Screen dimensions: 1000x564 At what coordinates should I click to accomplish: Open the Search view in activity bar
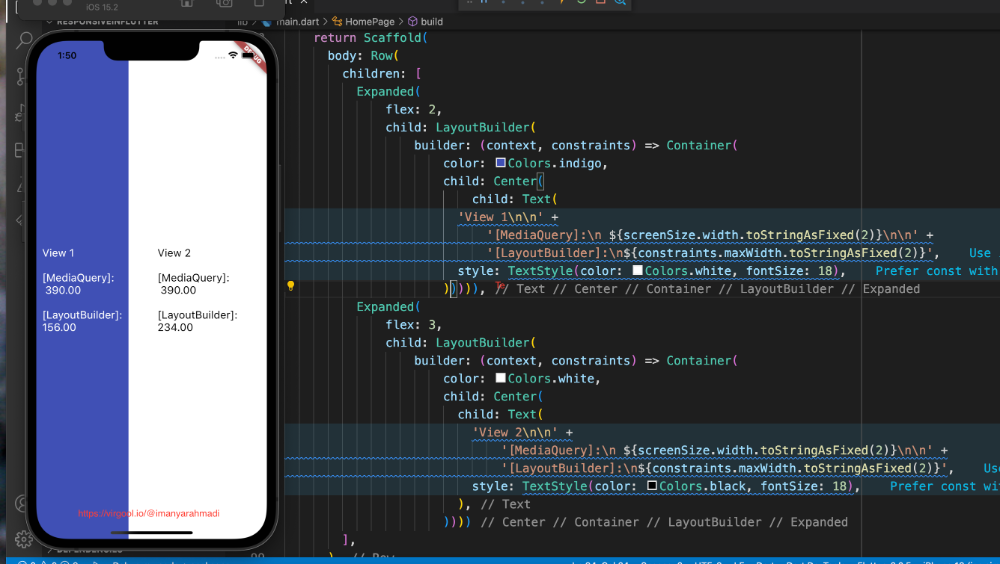point(24,41)
